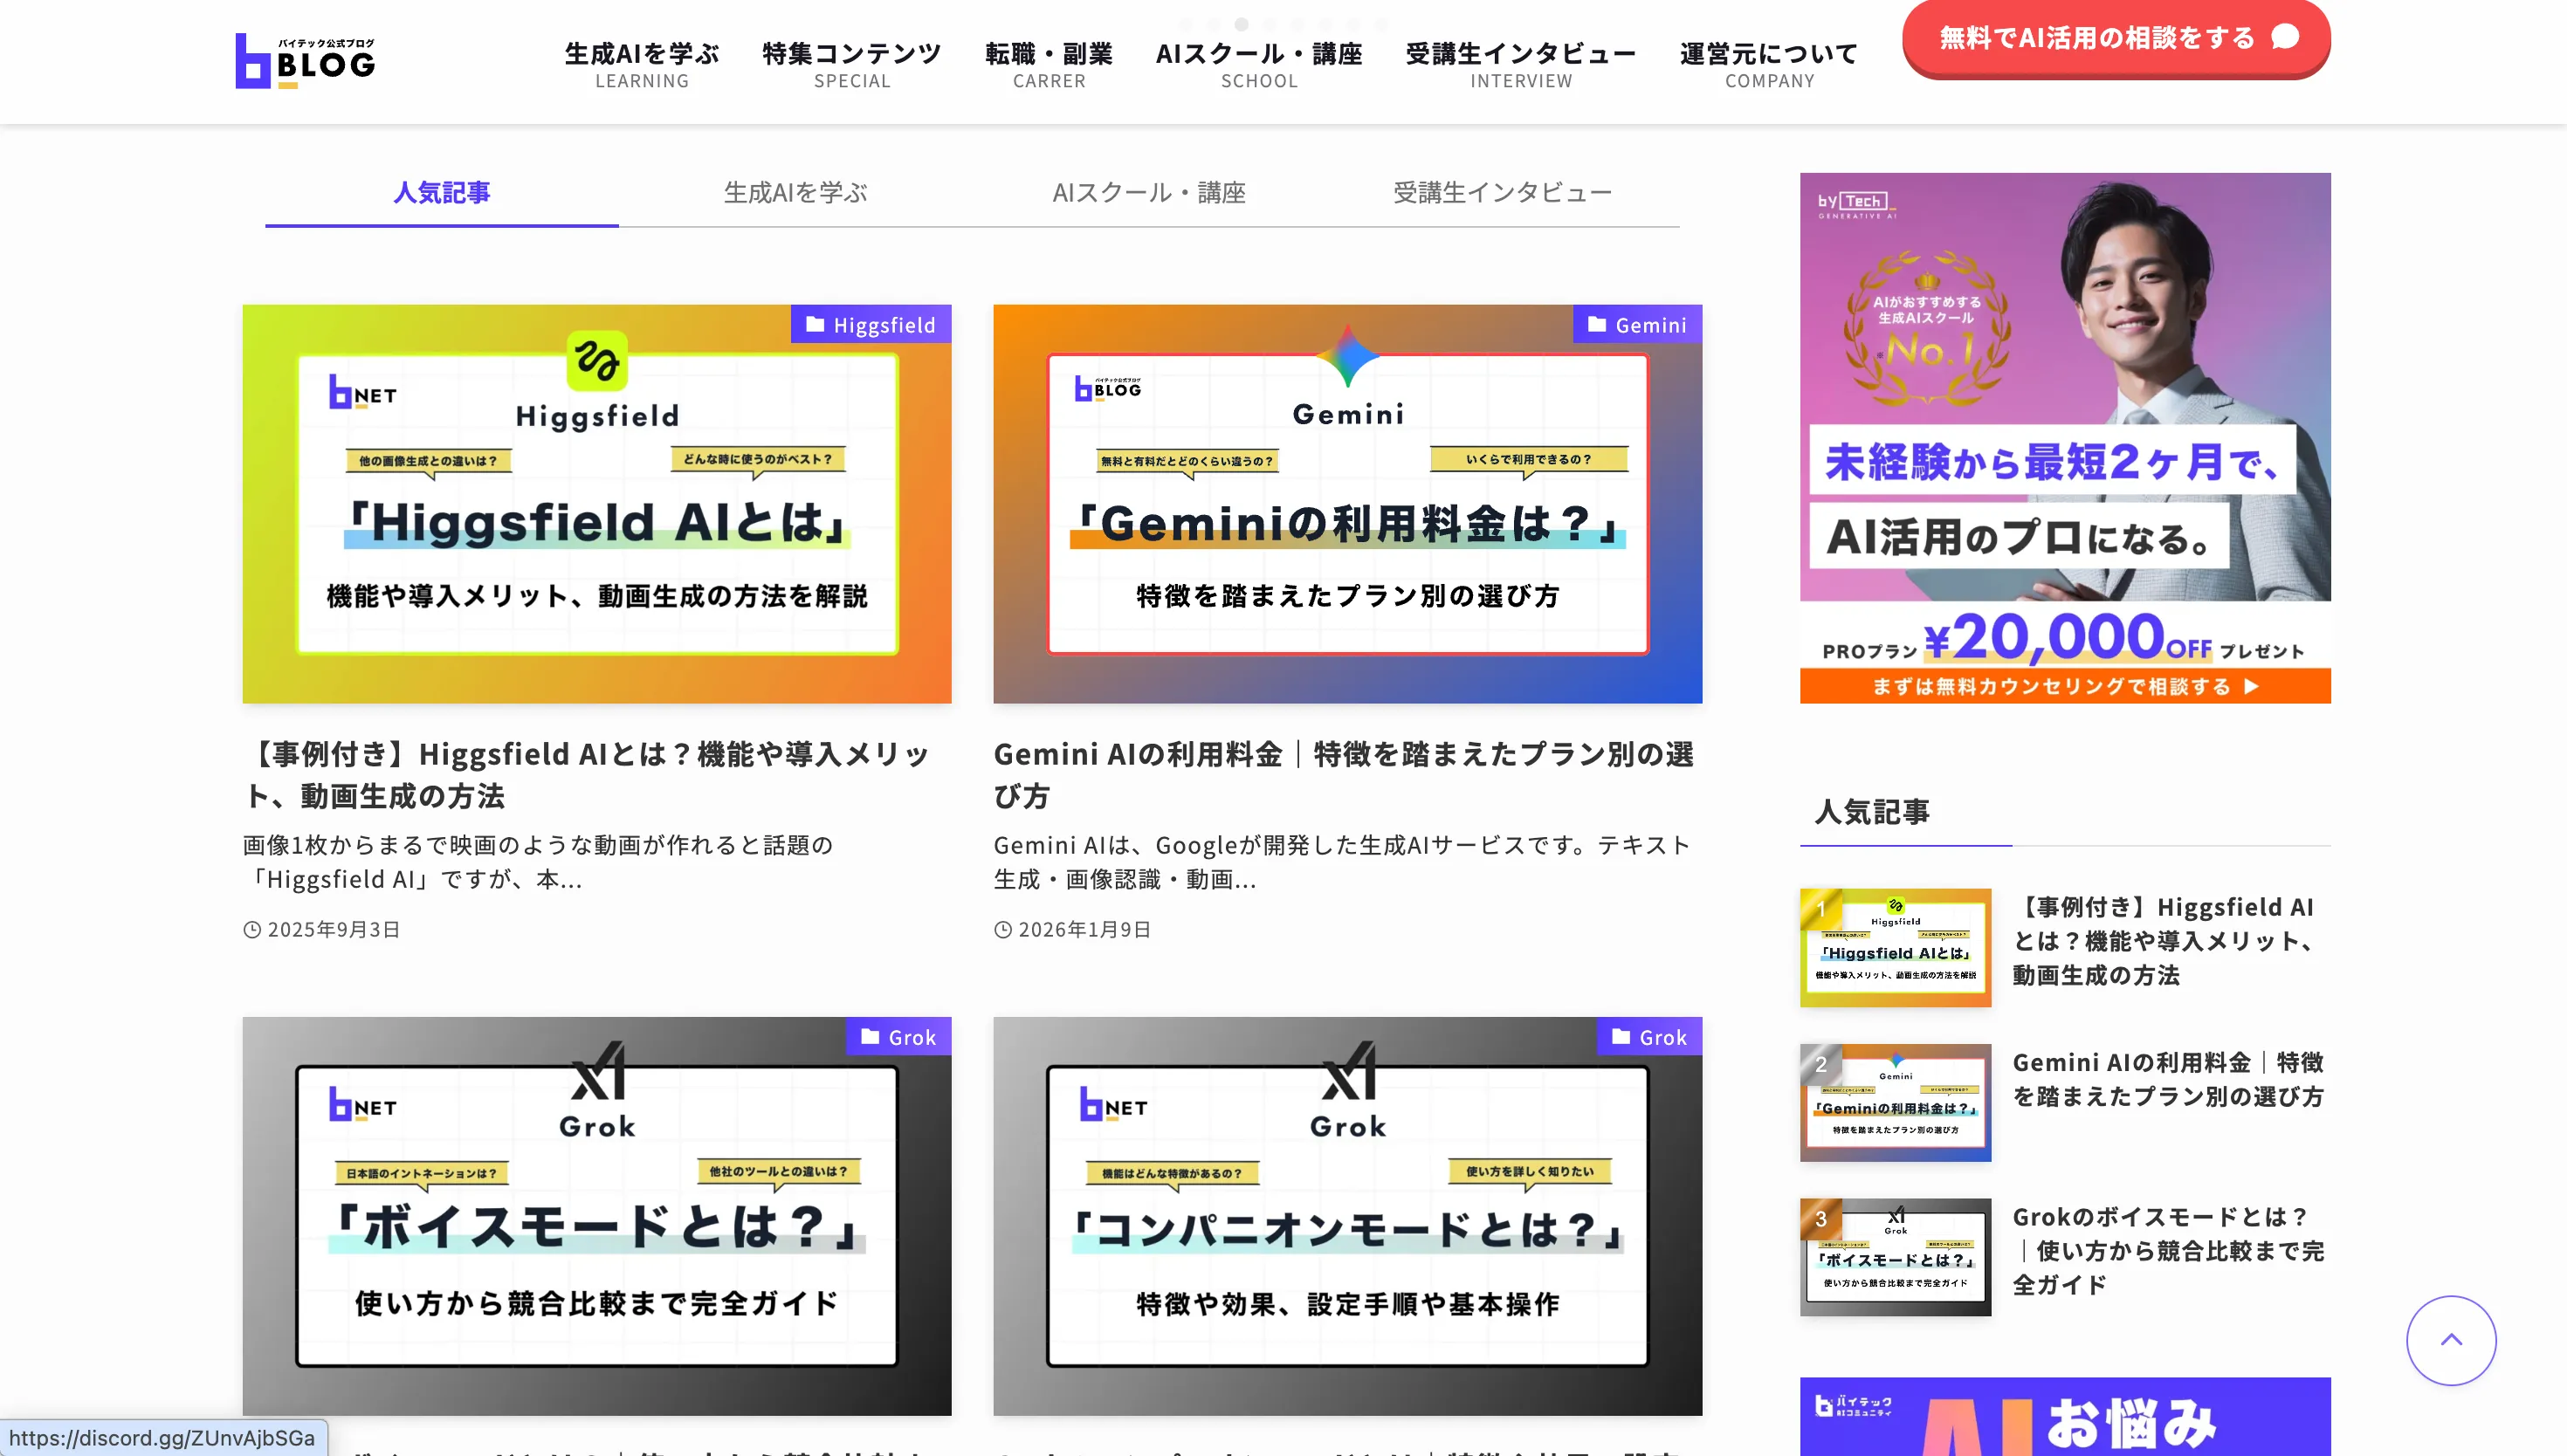Select the 人気記事 tab
The height and width of the screenshot is (1456, 2567).
tap(441, 192)
